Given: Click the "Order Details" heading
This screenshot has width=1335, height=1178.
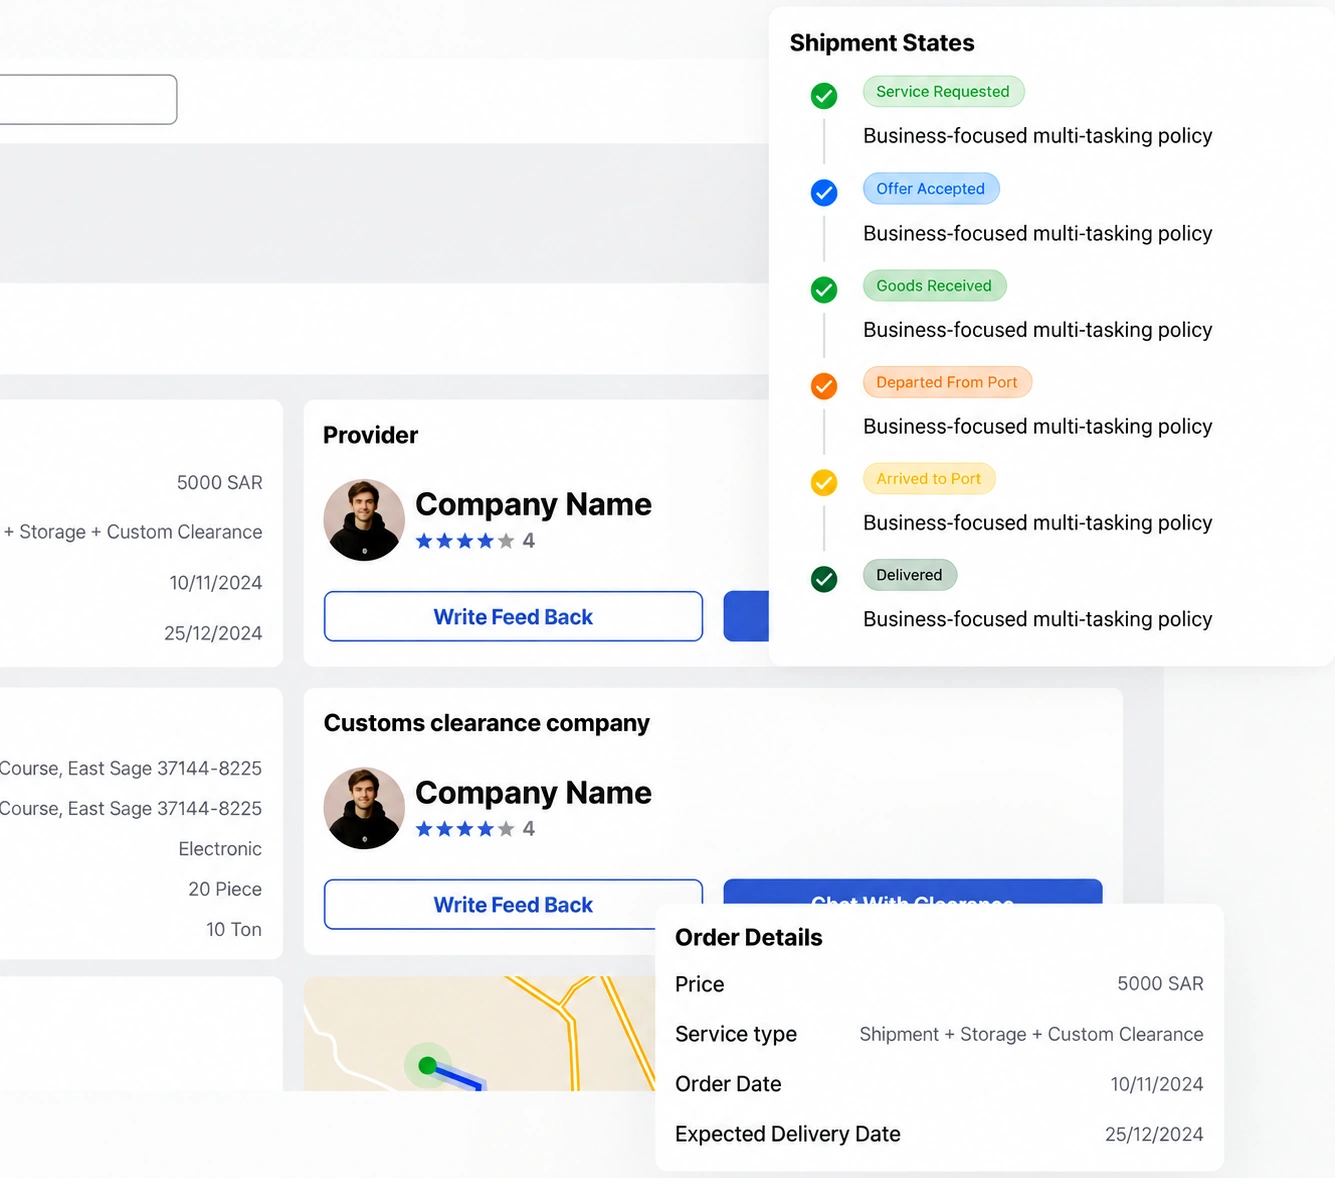Looking at the screenshot, I should 749,938.
